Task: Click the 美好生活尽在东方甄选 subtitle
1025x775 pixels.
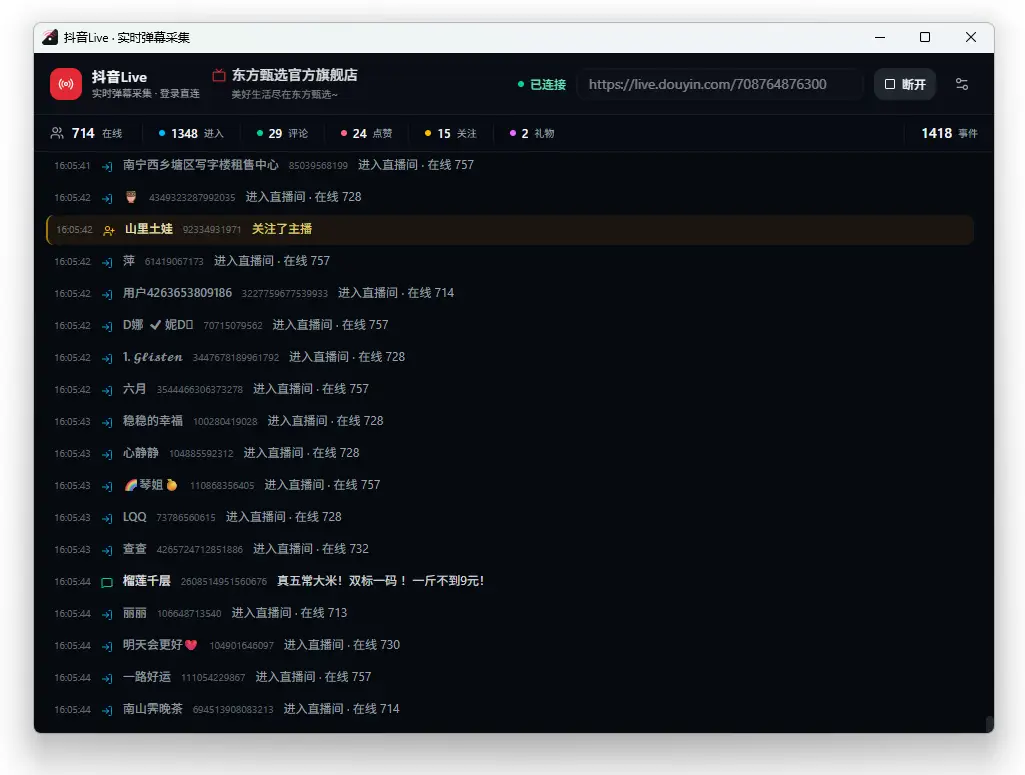Action: [x=284, y=95]
